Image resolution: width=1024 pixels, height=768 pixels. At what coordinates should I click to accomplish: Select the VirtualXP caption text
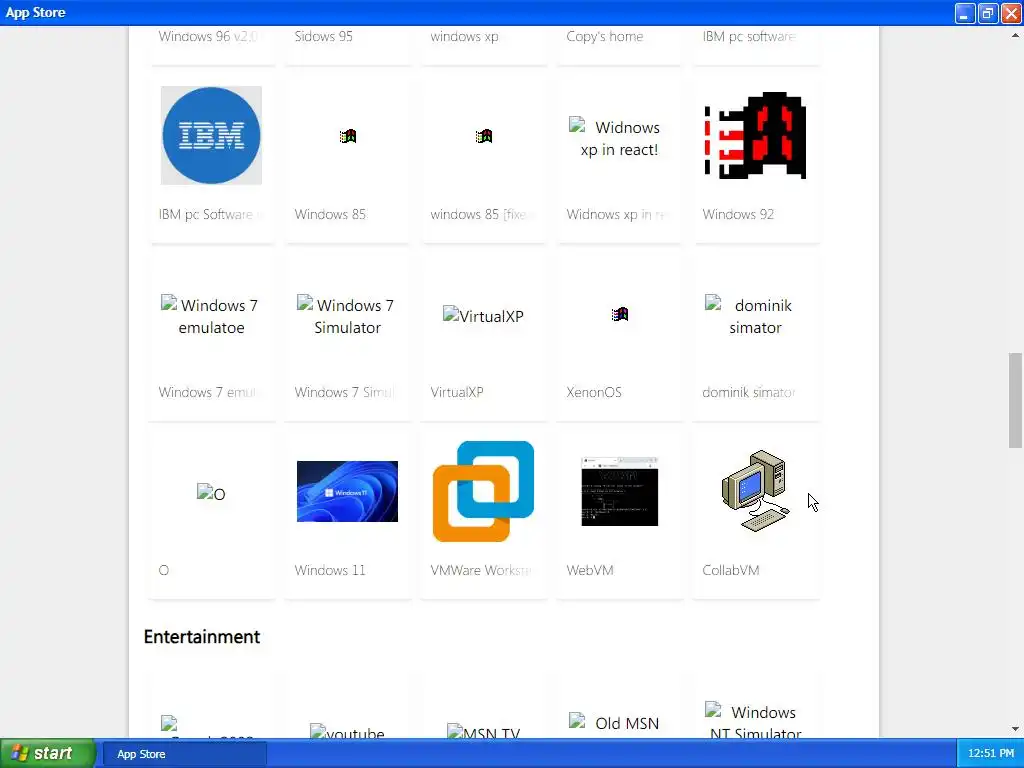click(456, 392)
